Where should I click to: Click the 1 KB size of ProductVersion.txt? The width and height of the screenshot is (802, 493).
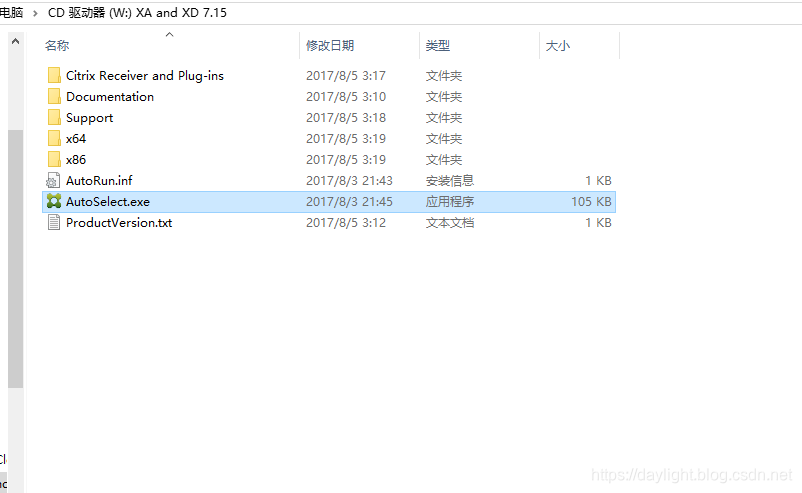(x=598, y=222)
